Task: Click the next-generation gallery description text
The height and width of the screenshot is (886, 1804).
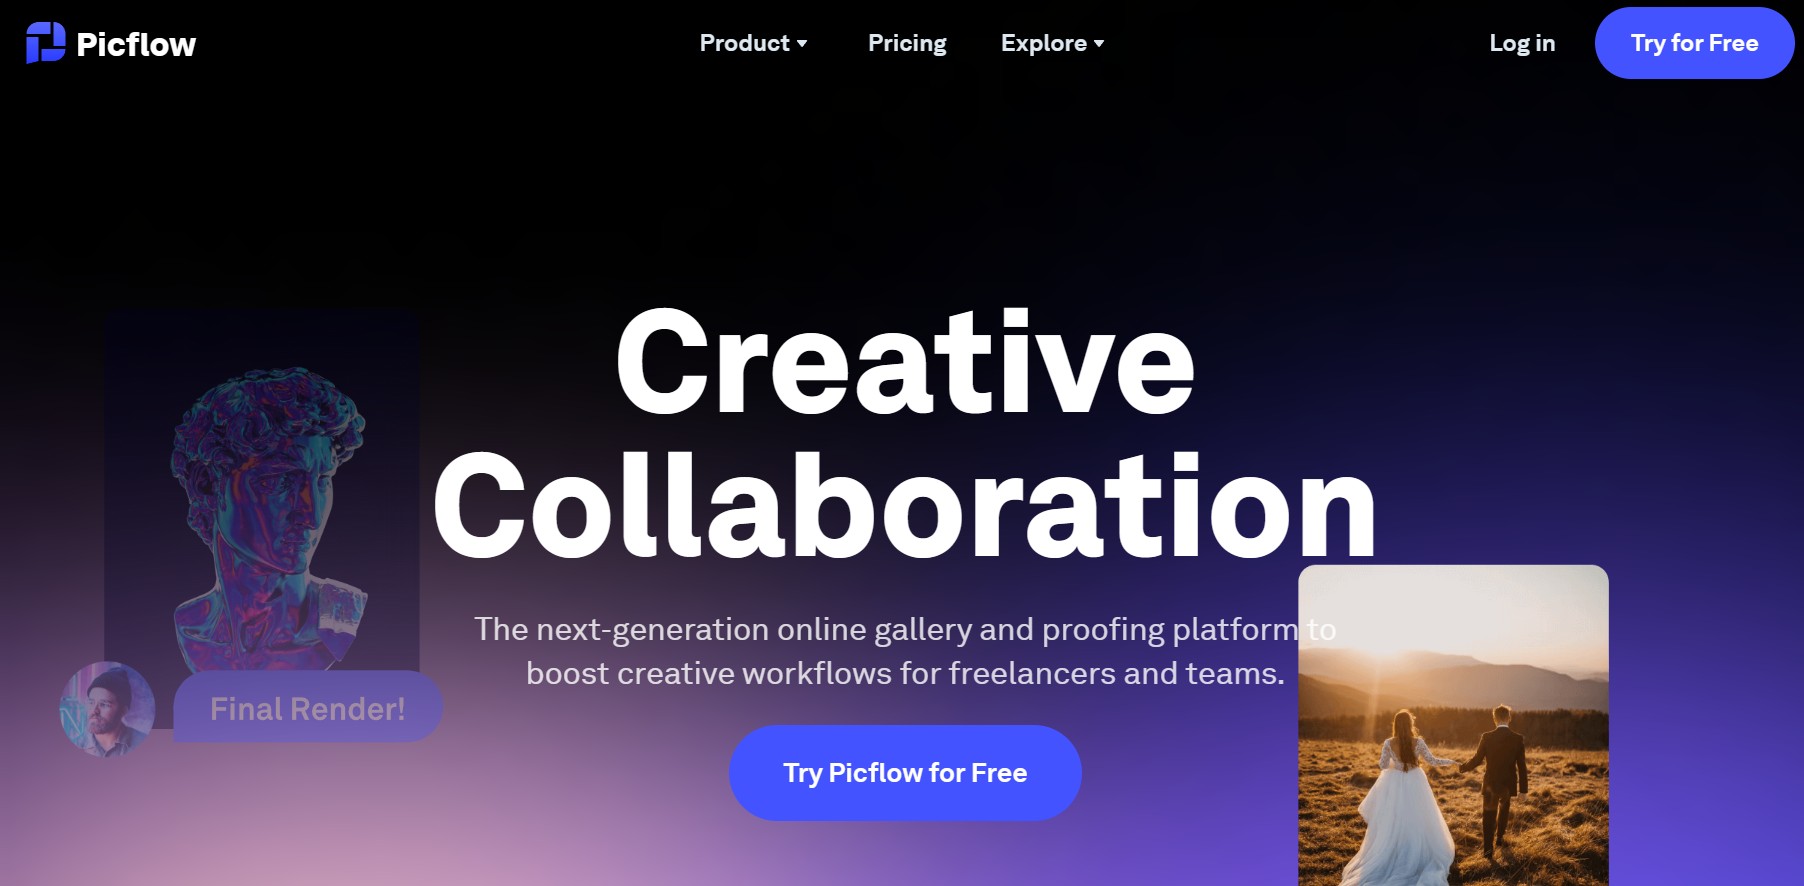Action: coord(905,651)
